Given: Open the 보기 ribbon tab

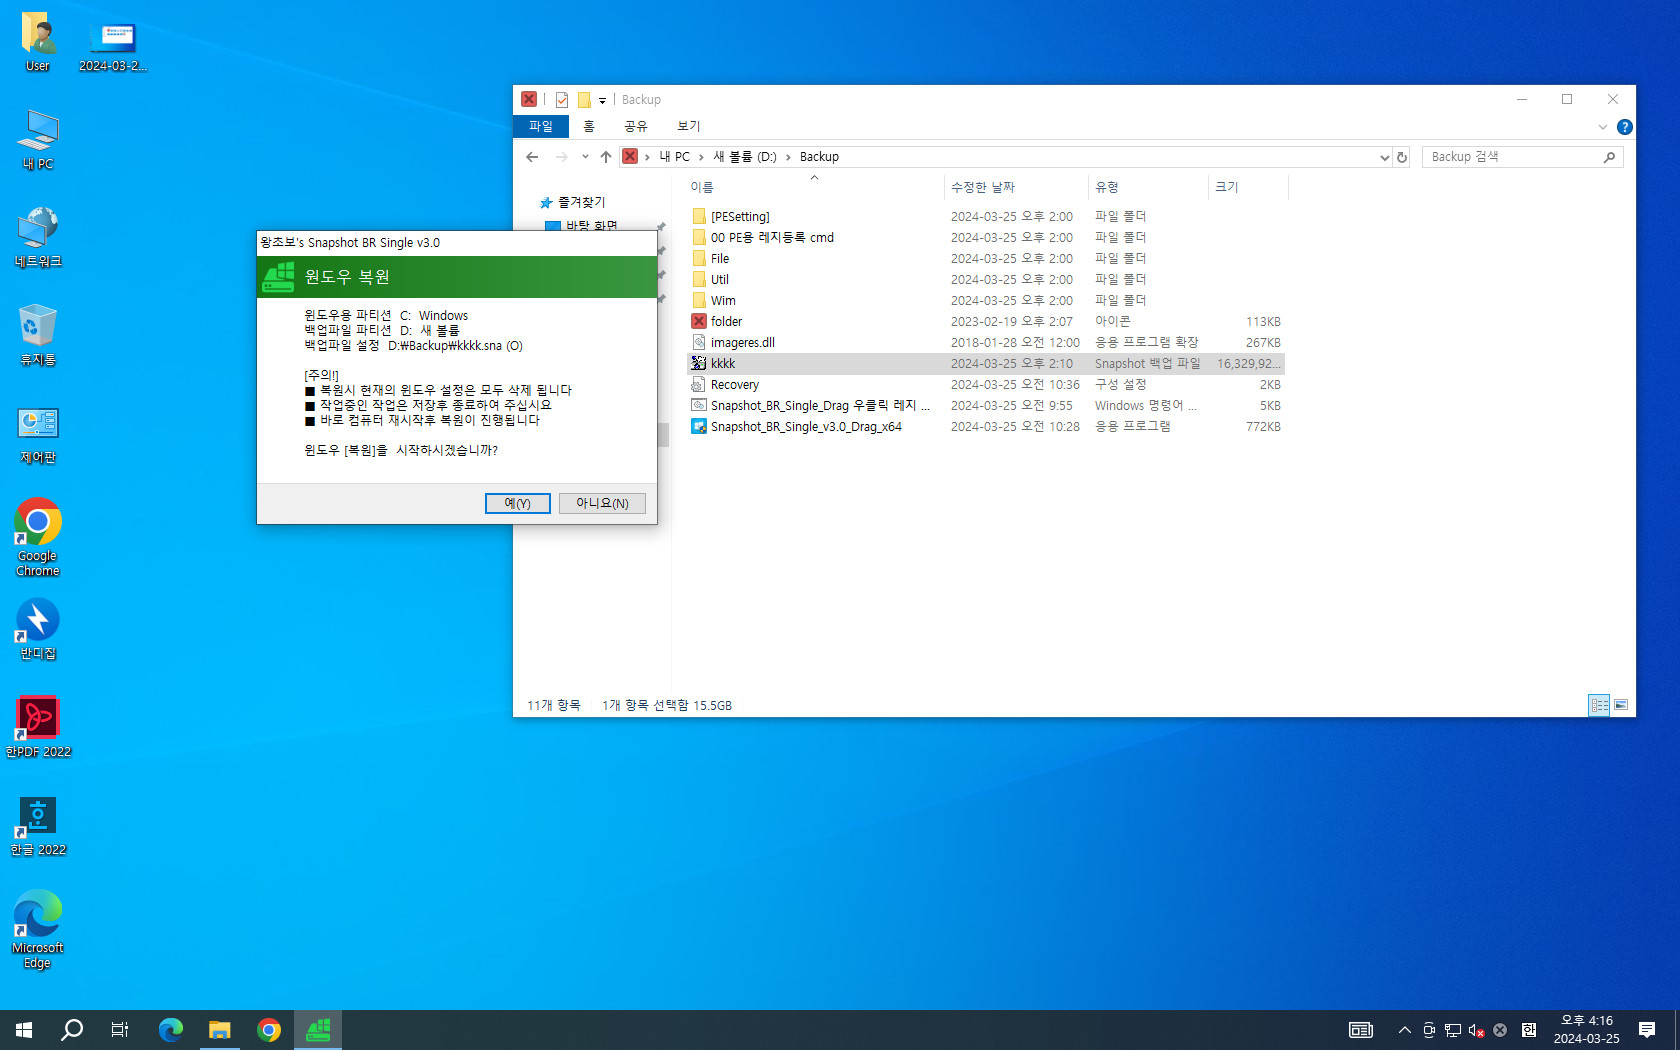Looking at the screenshot, I should [x=689, y=126].
